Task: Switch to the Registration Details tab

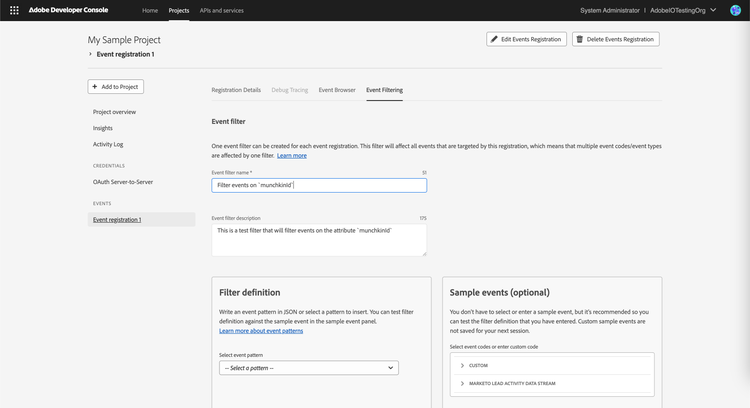Action: click(x=236, y=90)
